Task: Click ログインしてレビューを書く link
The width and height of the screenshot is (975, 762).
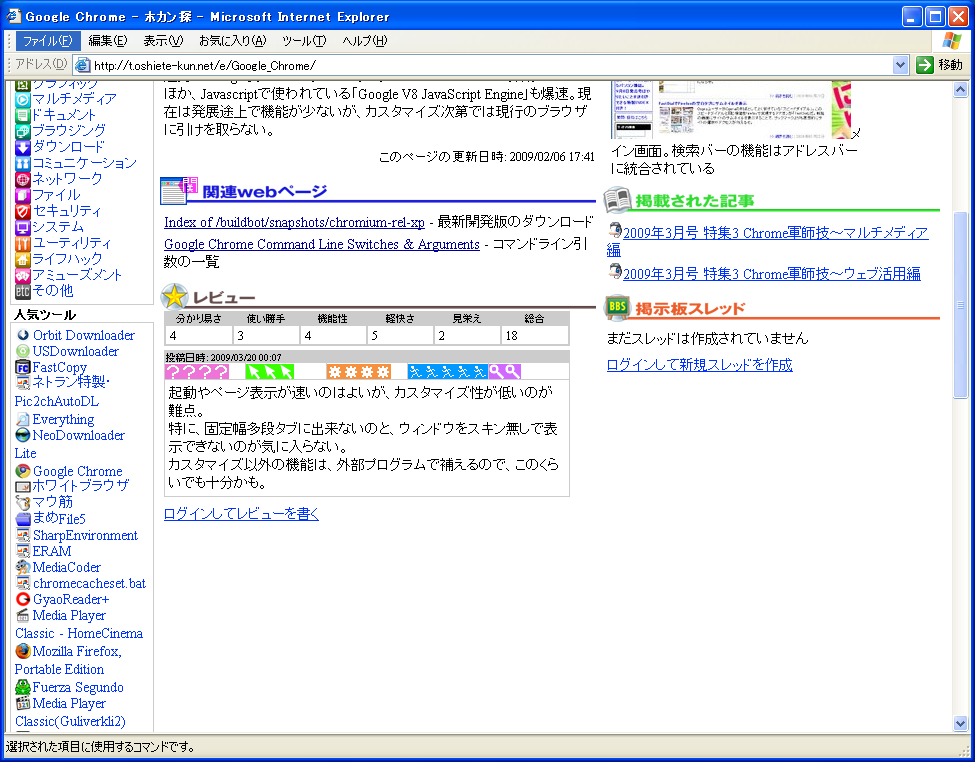Action: point(241,514)
